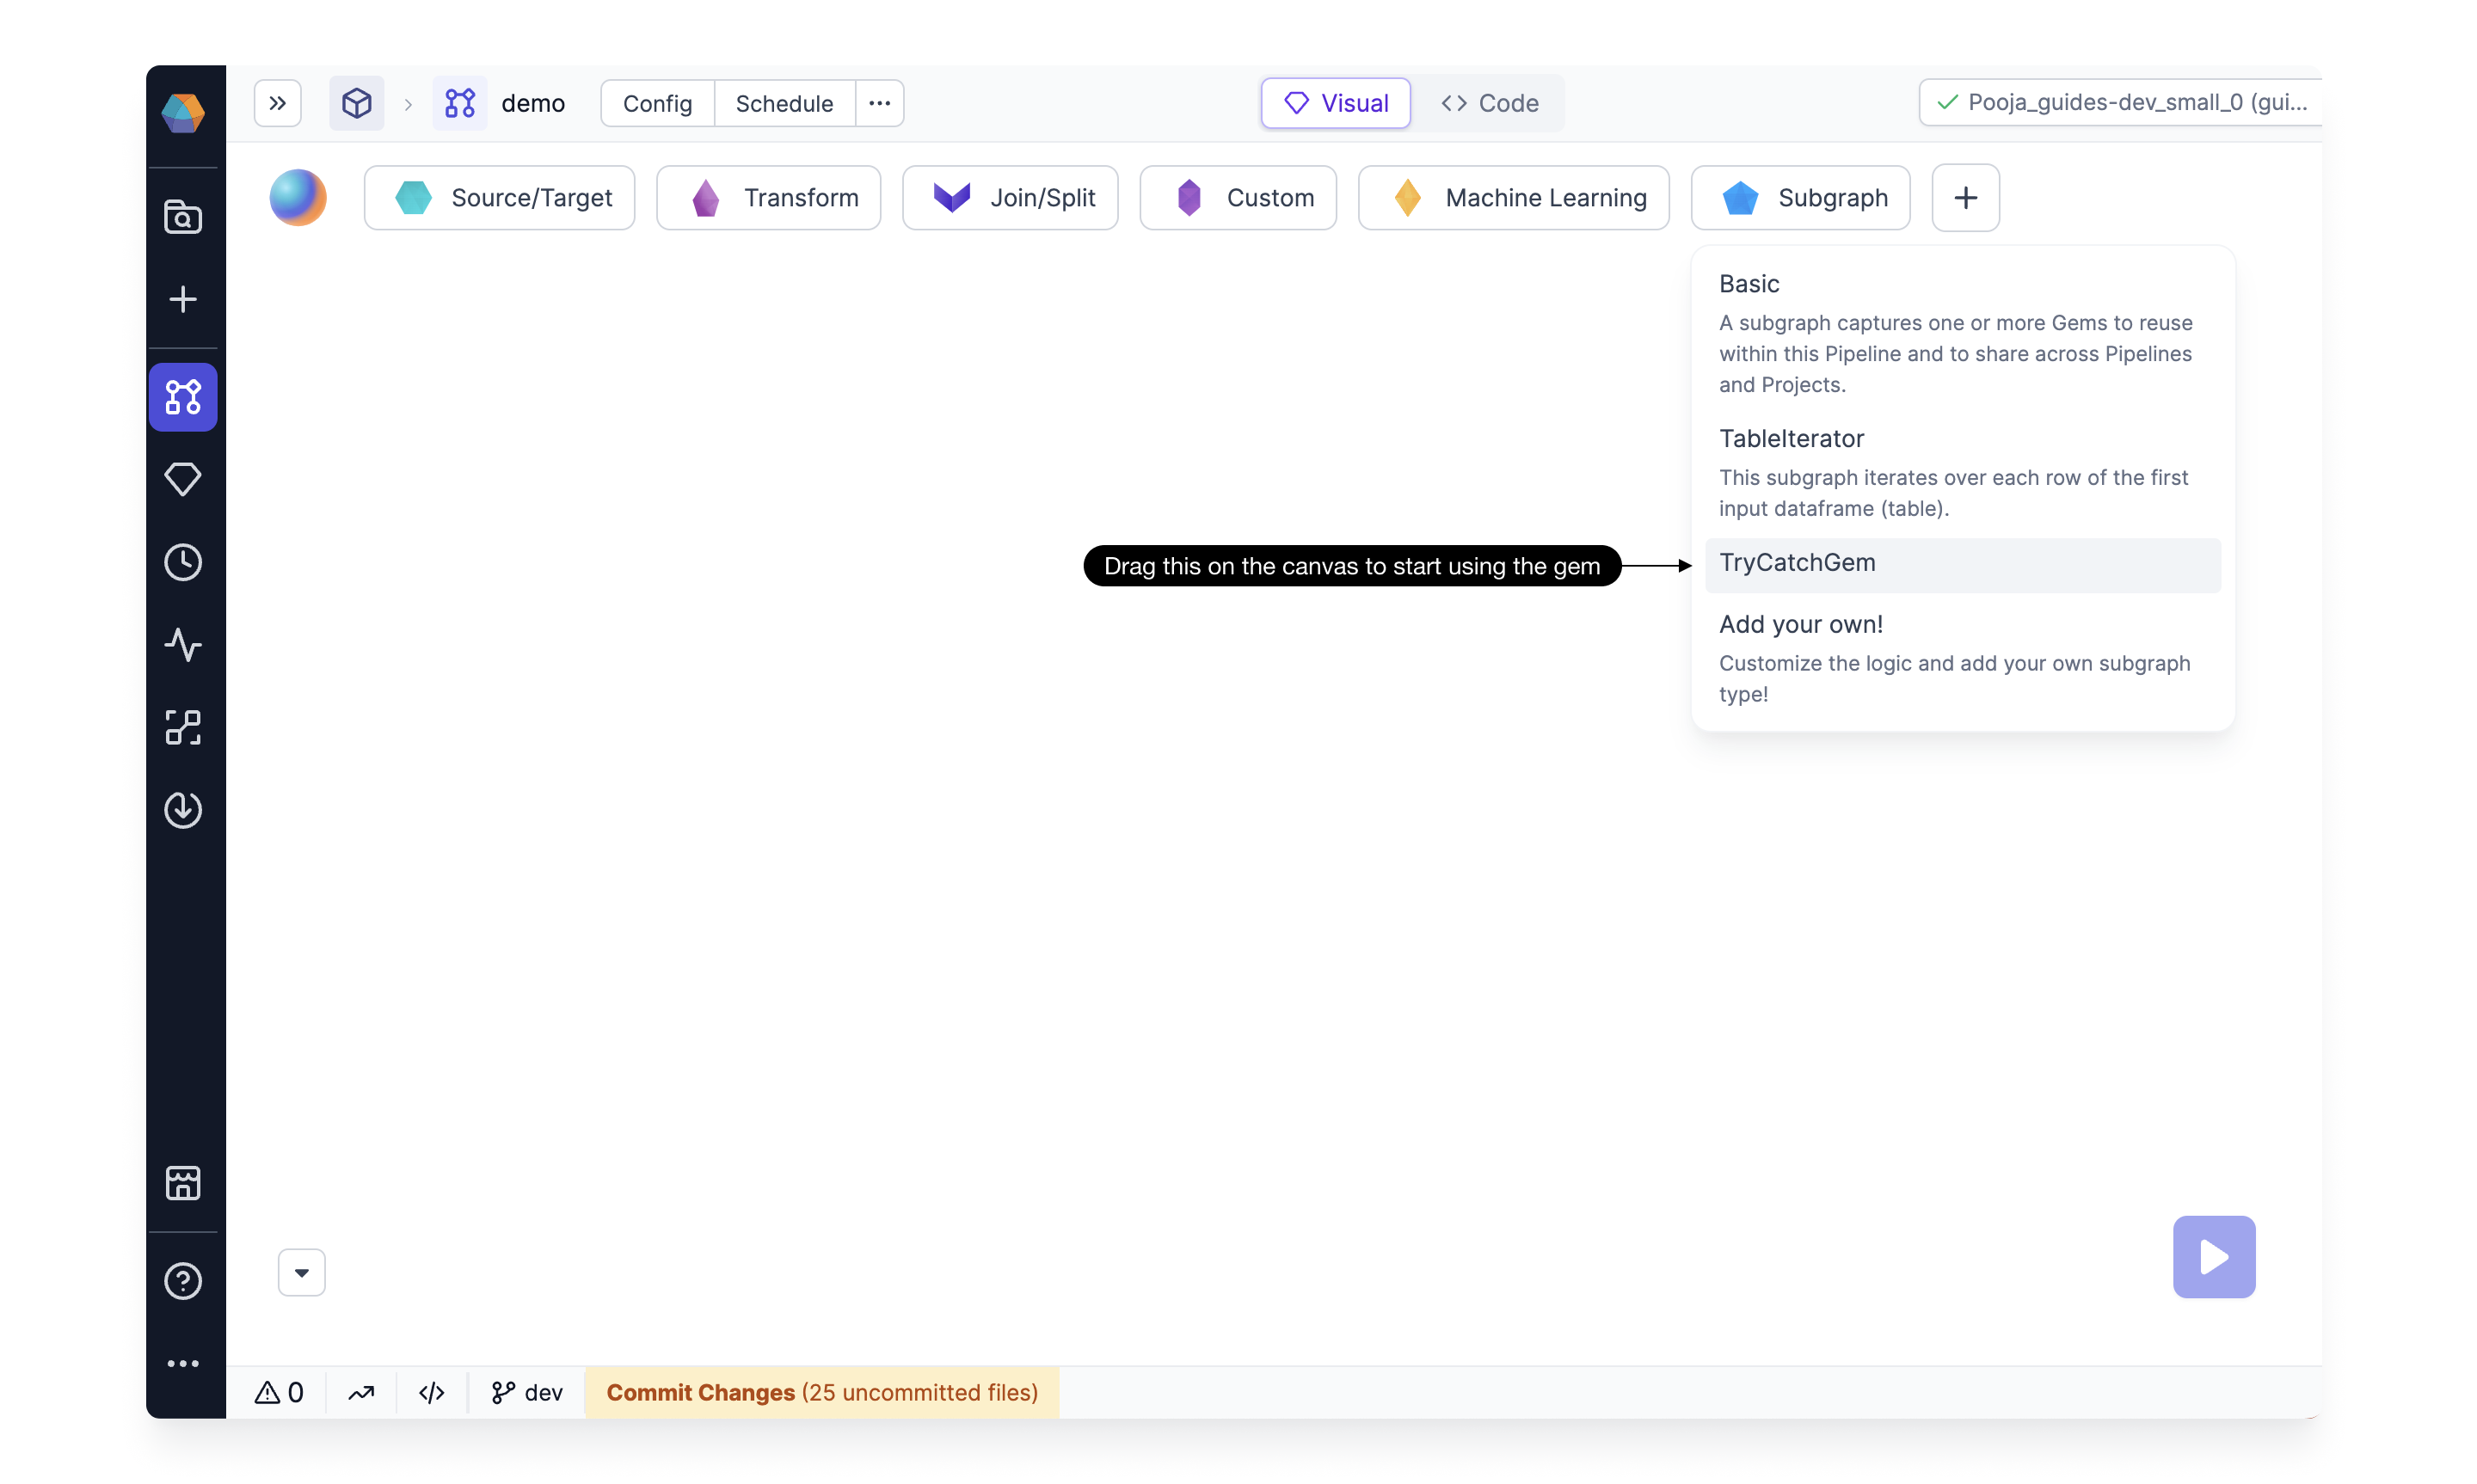Open the help question mark icon
This screenshot has width=2477, height=1484.
point(183,1280)
